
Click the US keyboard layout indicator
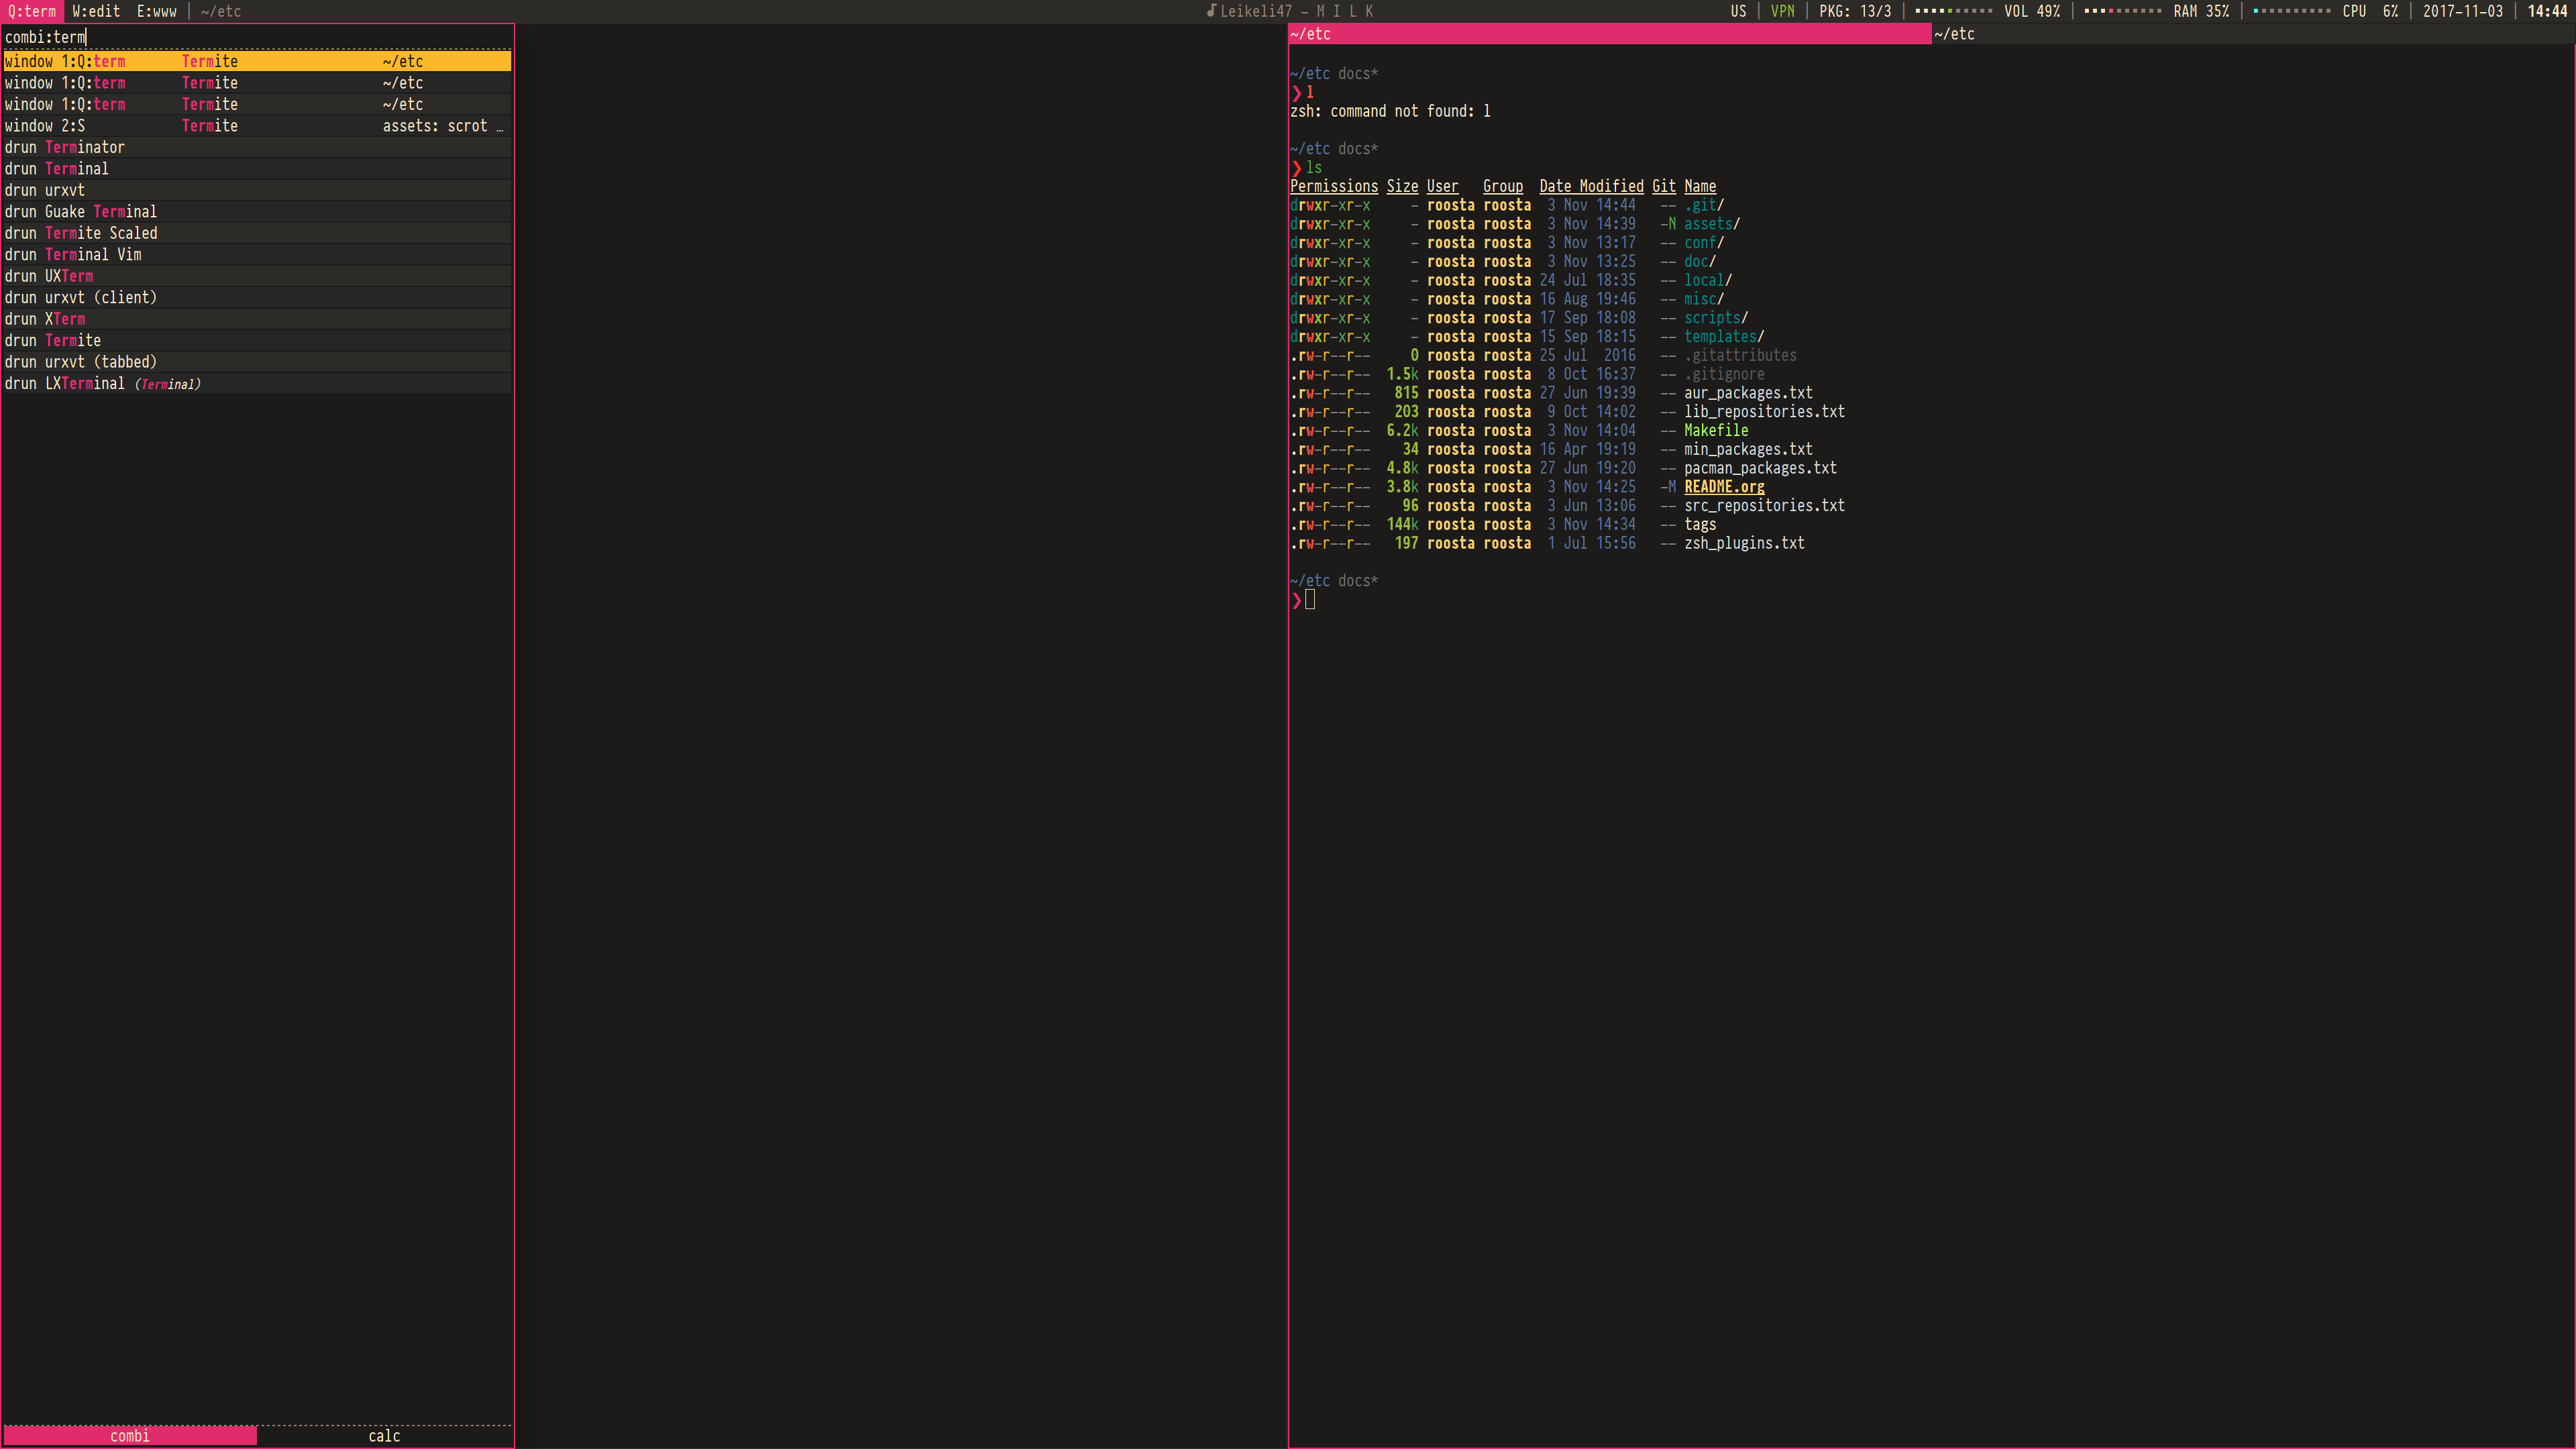click(1738, 11)
